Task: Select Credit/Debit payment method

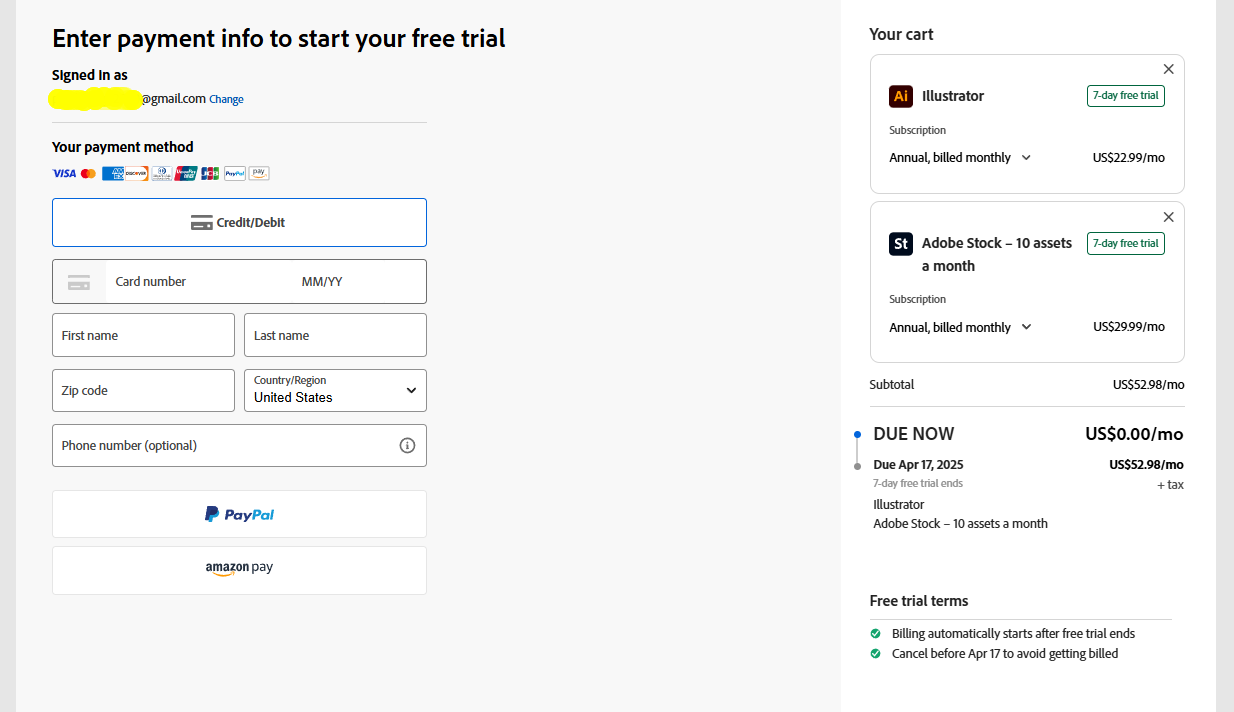Action: point(239,222)
